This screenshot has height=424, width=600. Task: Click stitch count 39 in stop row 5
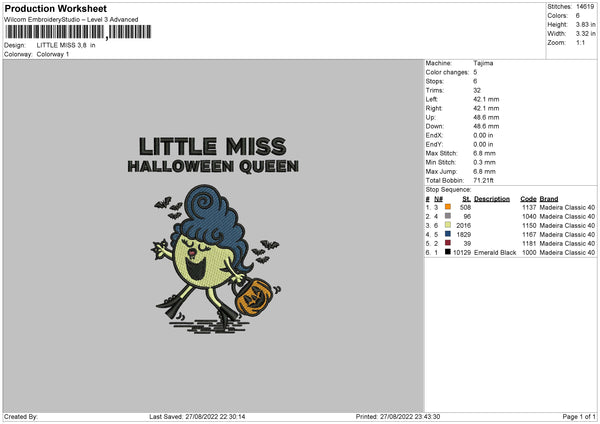click(x=467, y=243)
